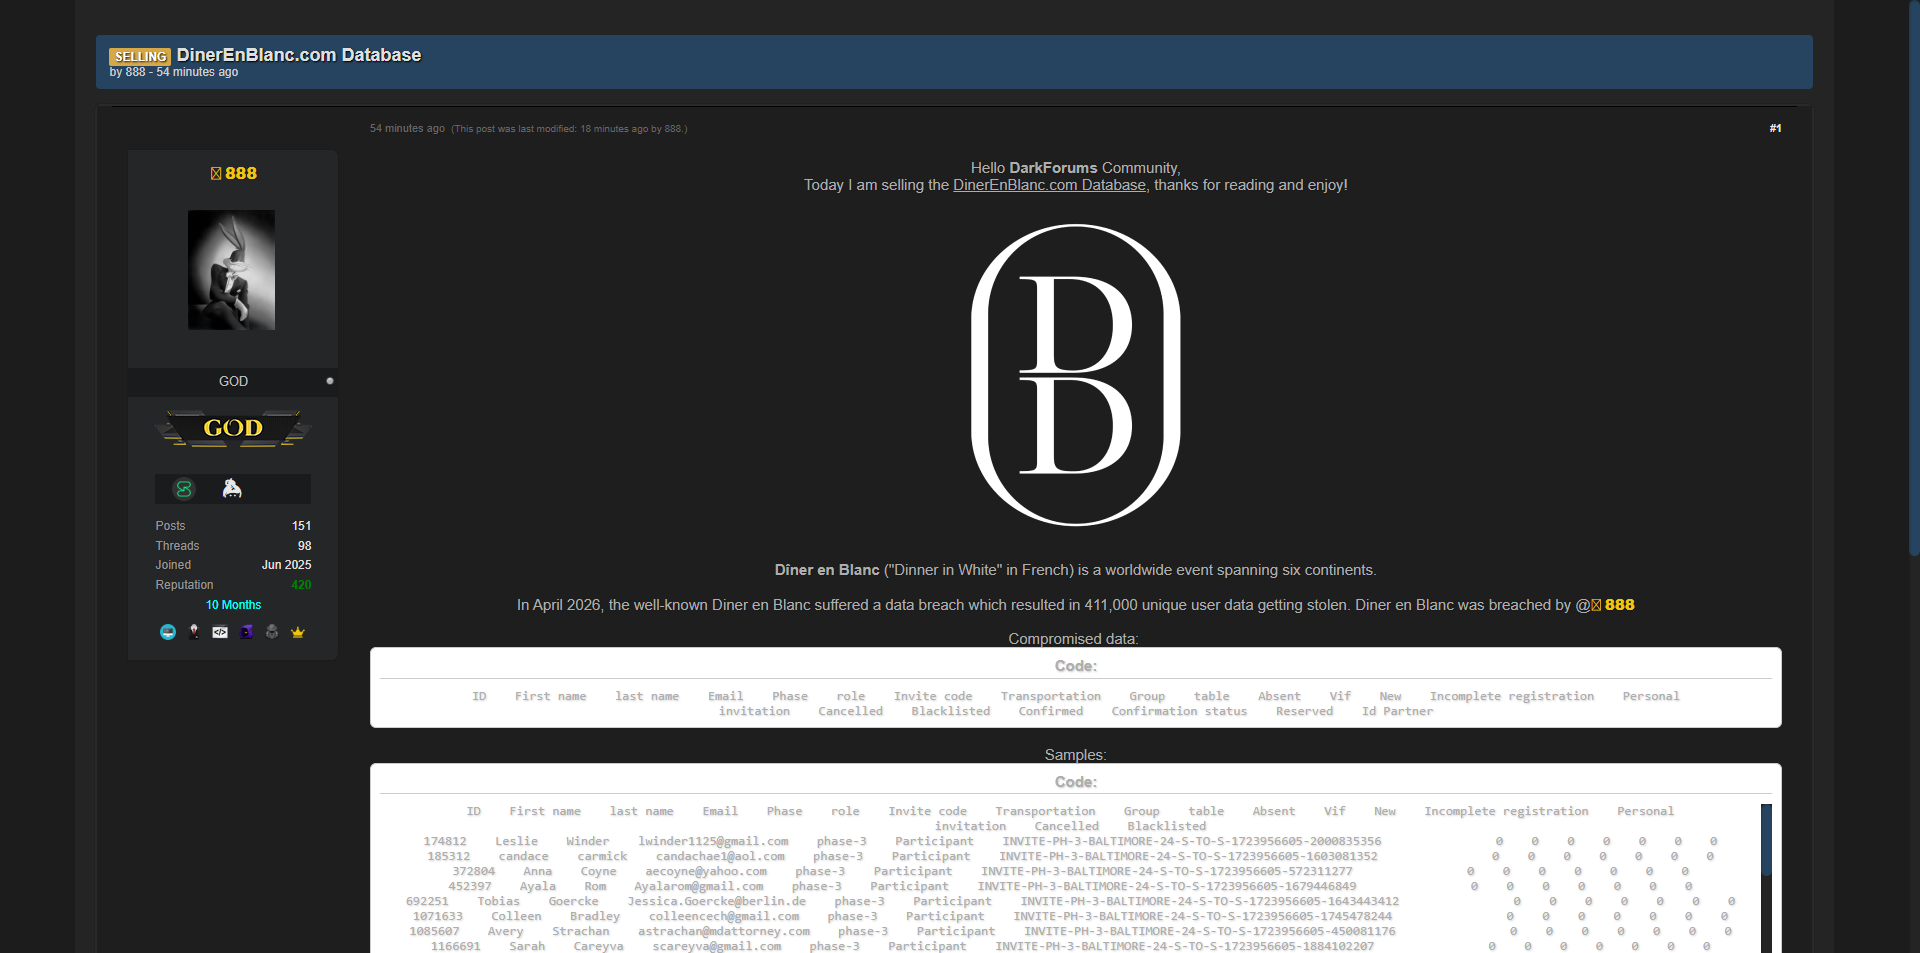
Task: Click the code brackets award icon
Action: coord(220,632)
